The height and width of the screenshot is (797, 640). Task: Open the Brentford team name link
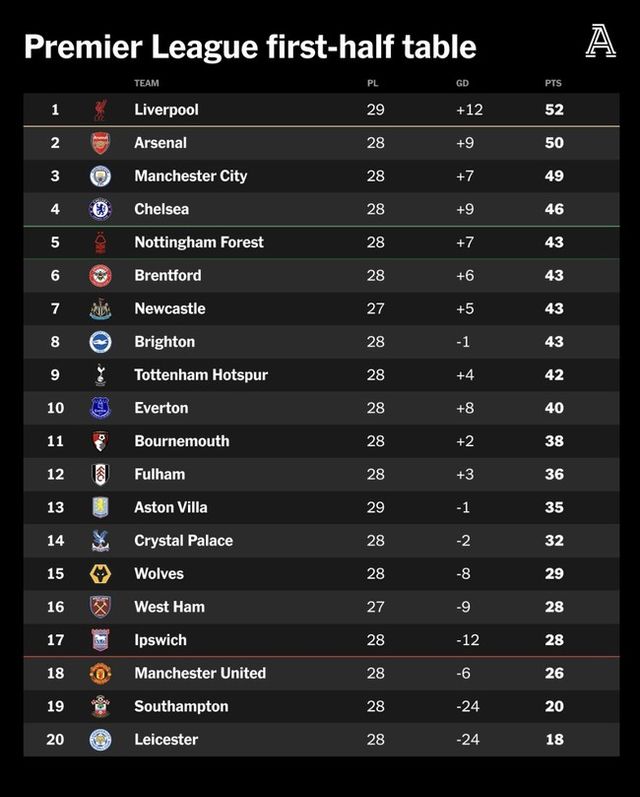(x=168, y=275)
